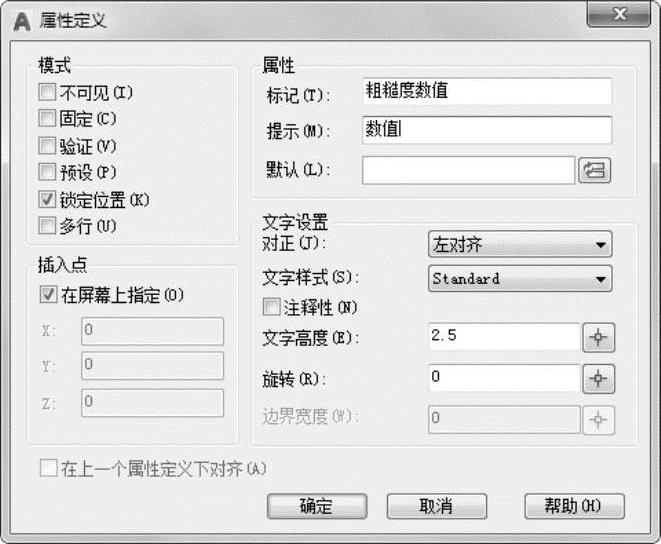Uncheck the 锁定位置 (Lock position) checkbox

point(46,199)
